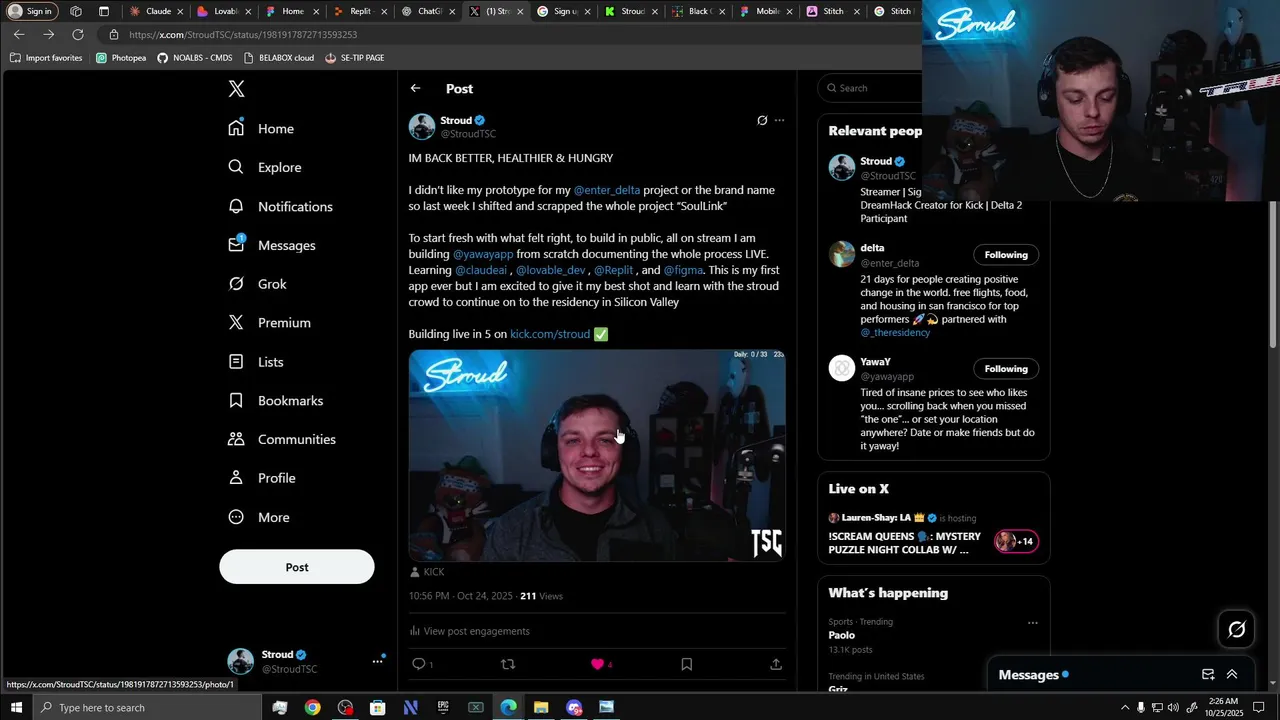Open the @figma mention link

pyautogui.click(x=683, y=270)
